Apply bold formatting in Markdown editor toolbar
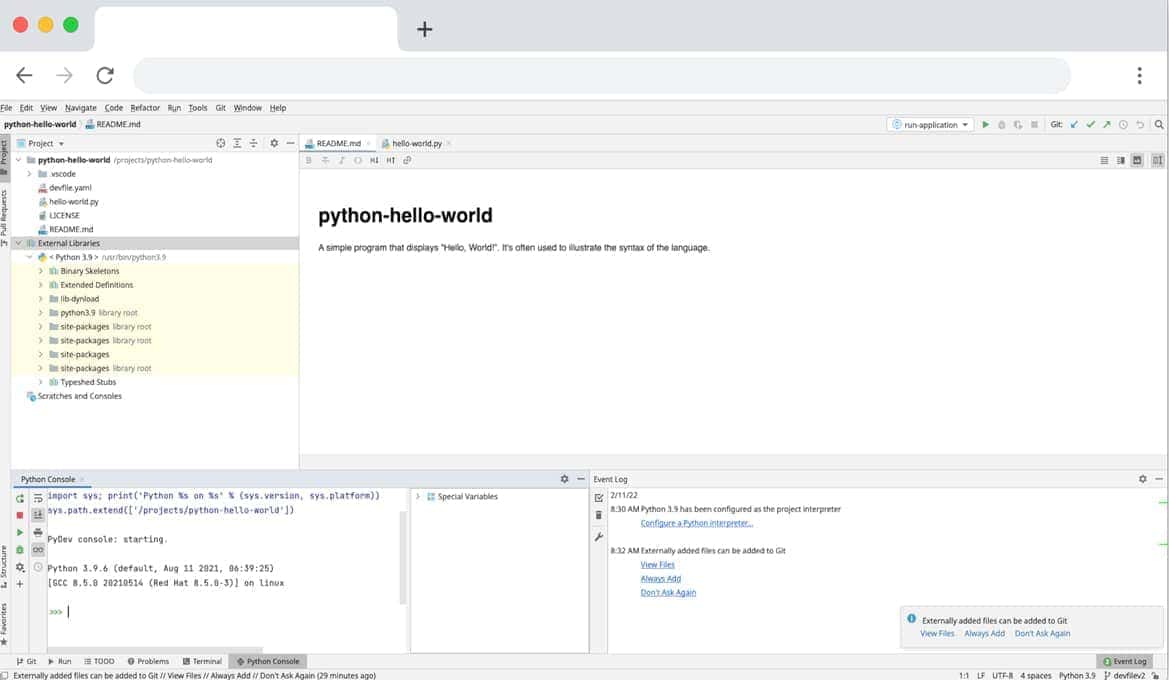Screen dimensions: 1169x680 pos(309,160)
